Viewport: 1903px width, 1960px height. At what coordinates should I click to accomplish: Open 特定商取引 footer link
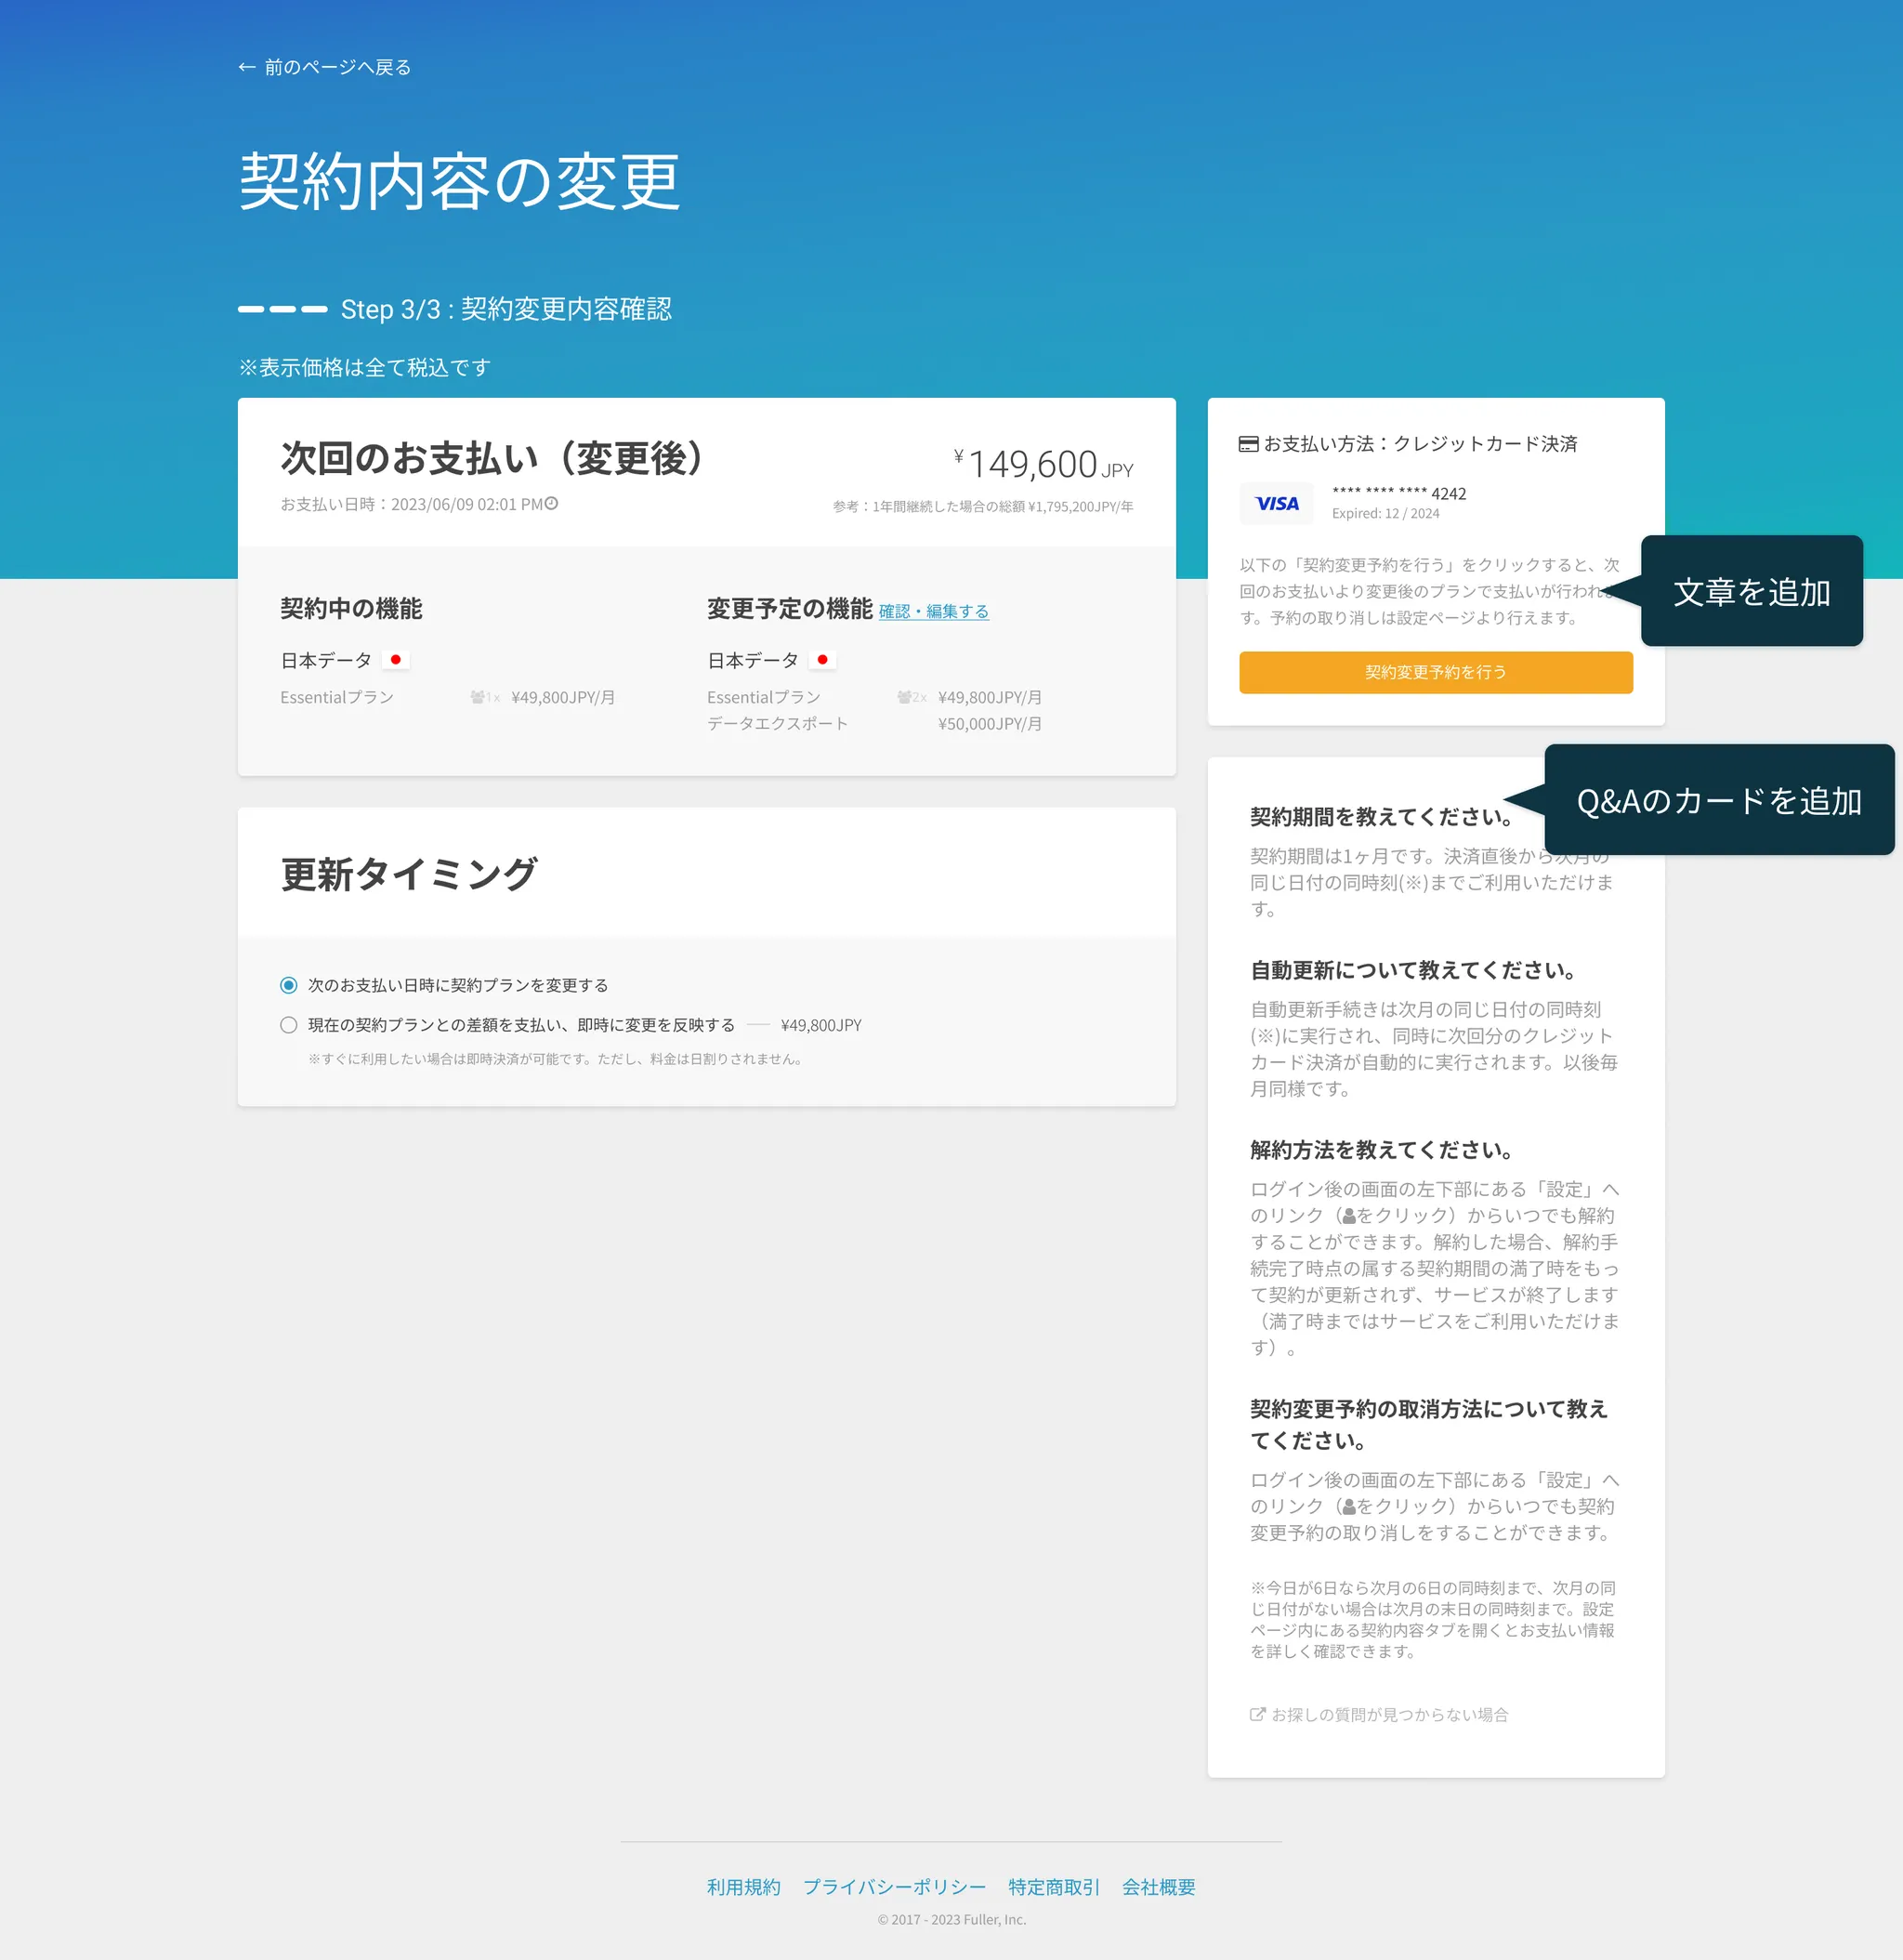1053,1887
